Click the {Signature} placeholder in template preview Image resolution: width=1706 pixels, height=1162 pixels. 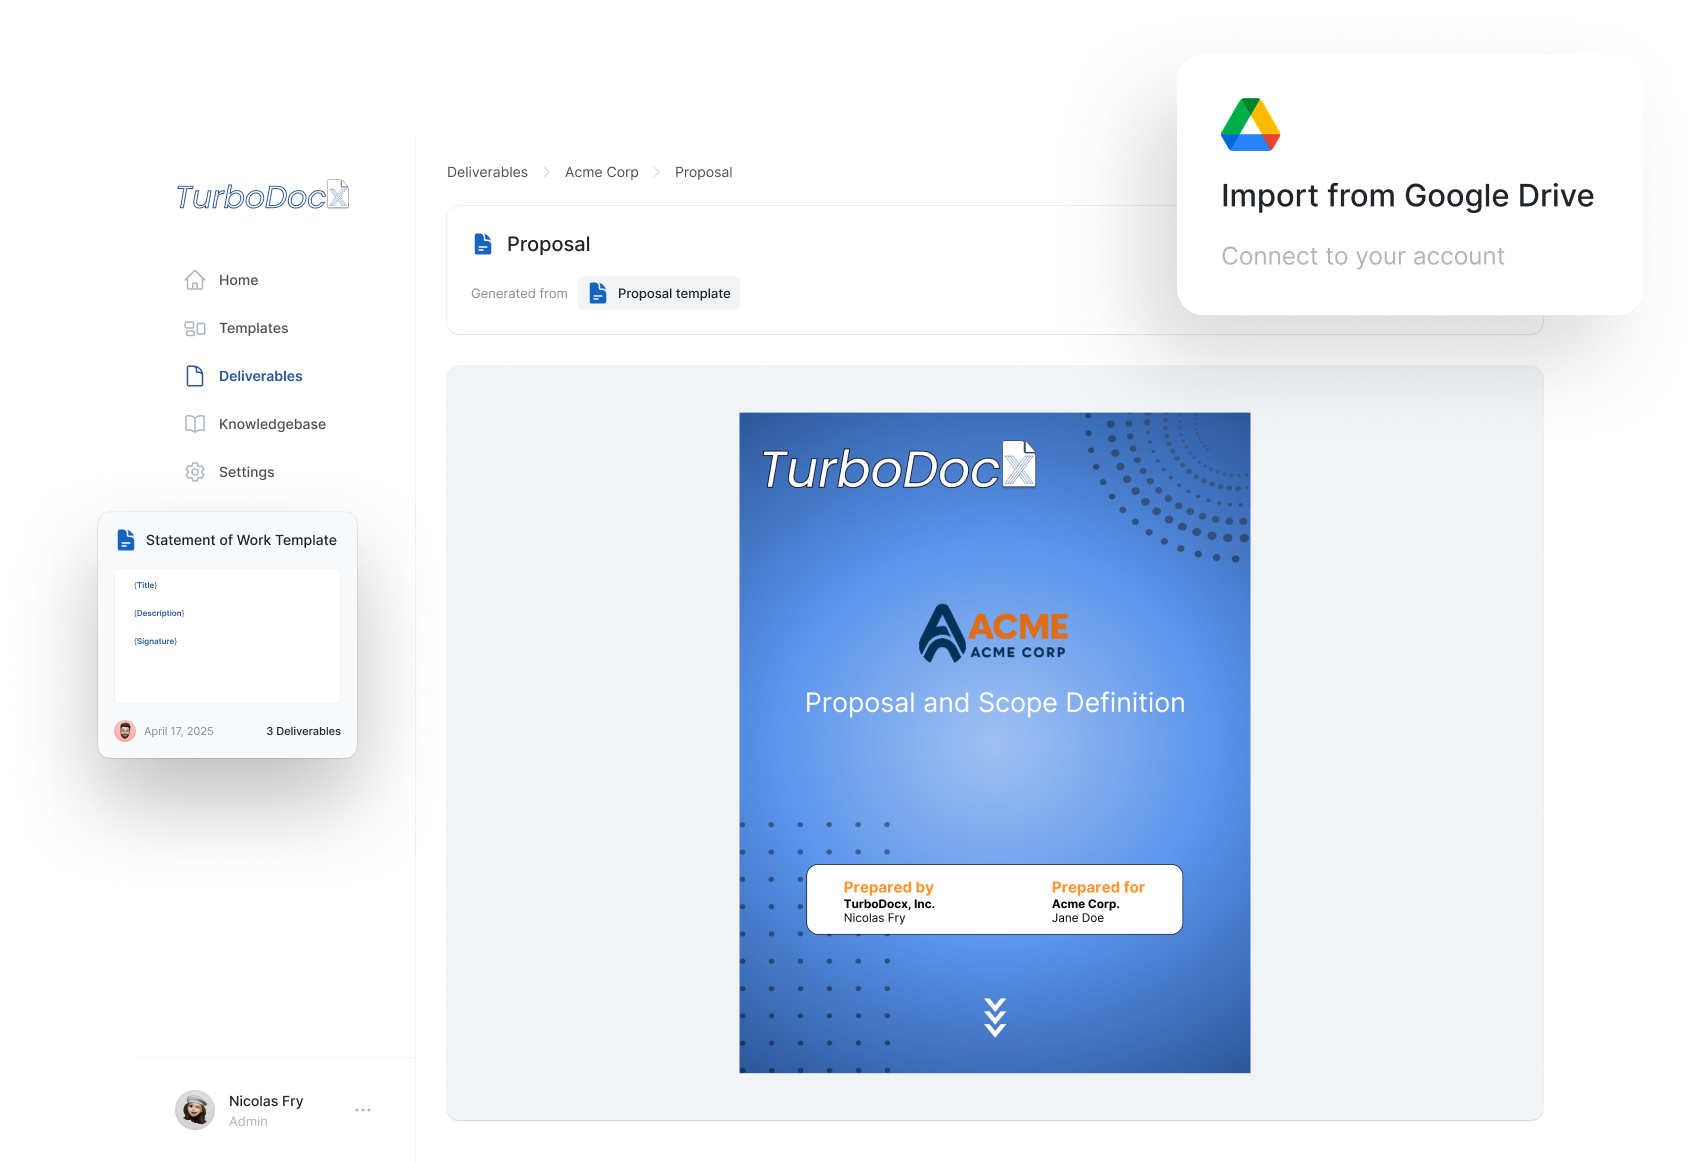coord(156,641)
